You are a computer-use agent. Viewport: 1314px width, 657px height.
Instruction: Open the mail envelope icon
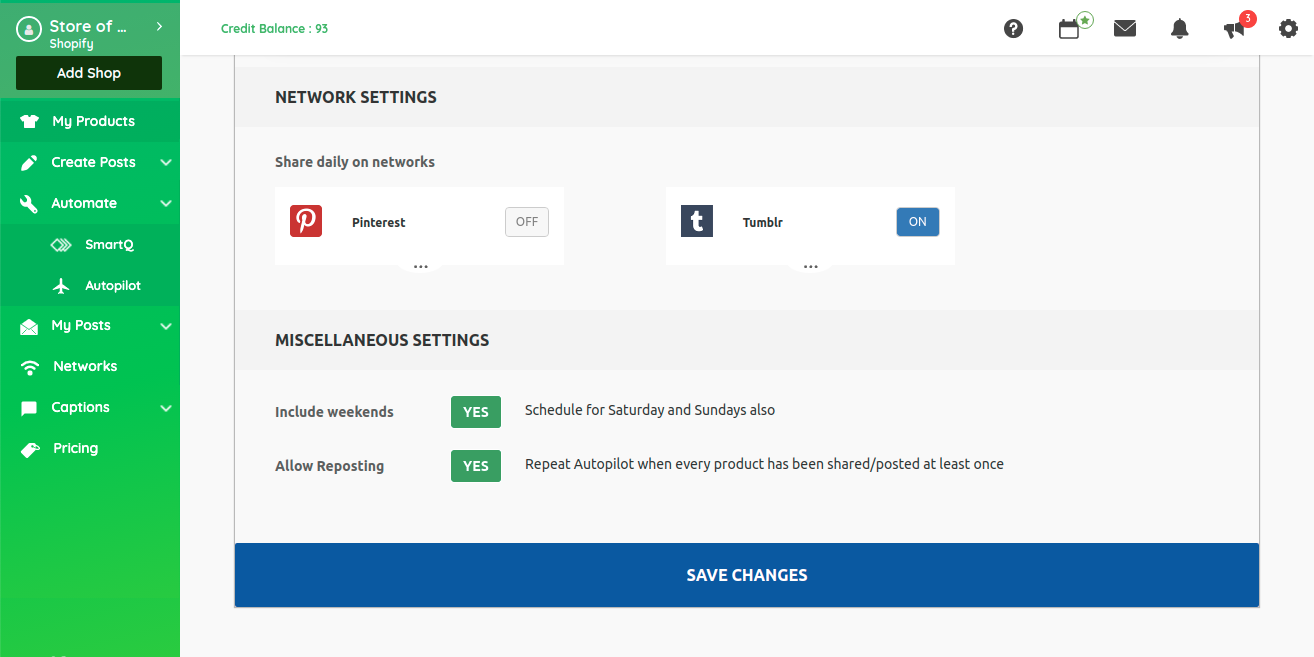coord(1125,29)
